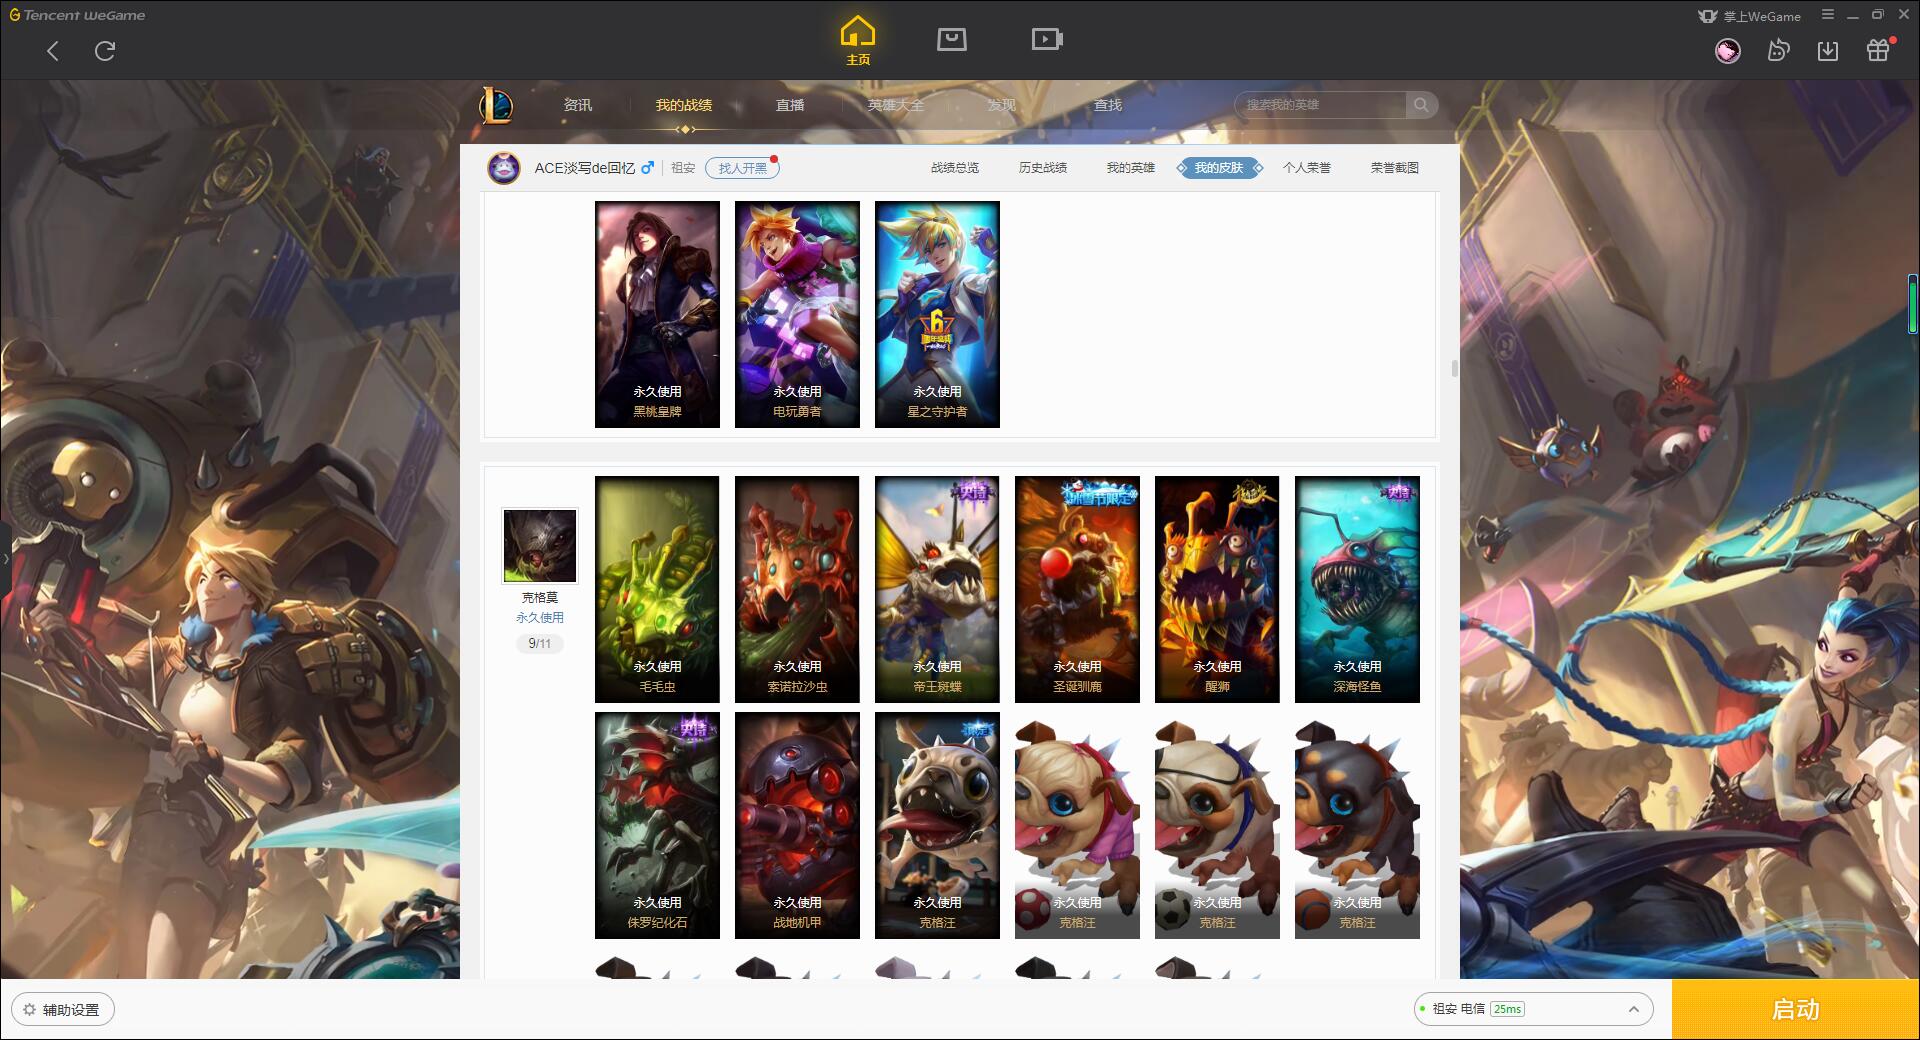Viewport: 1920px width, 1040px height.
Task: Open the pink-shirt pug 壳格汪 chroma
Action: (x=1077, y=825)
